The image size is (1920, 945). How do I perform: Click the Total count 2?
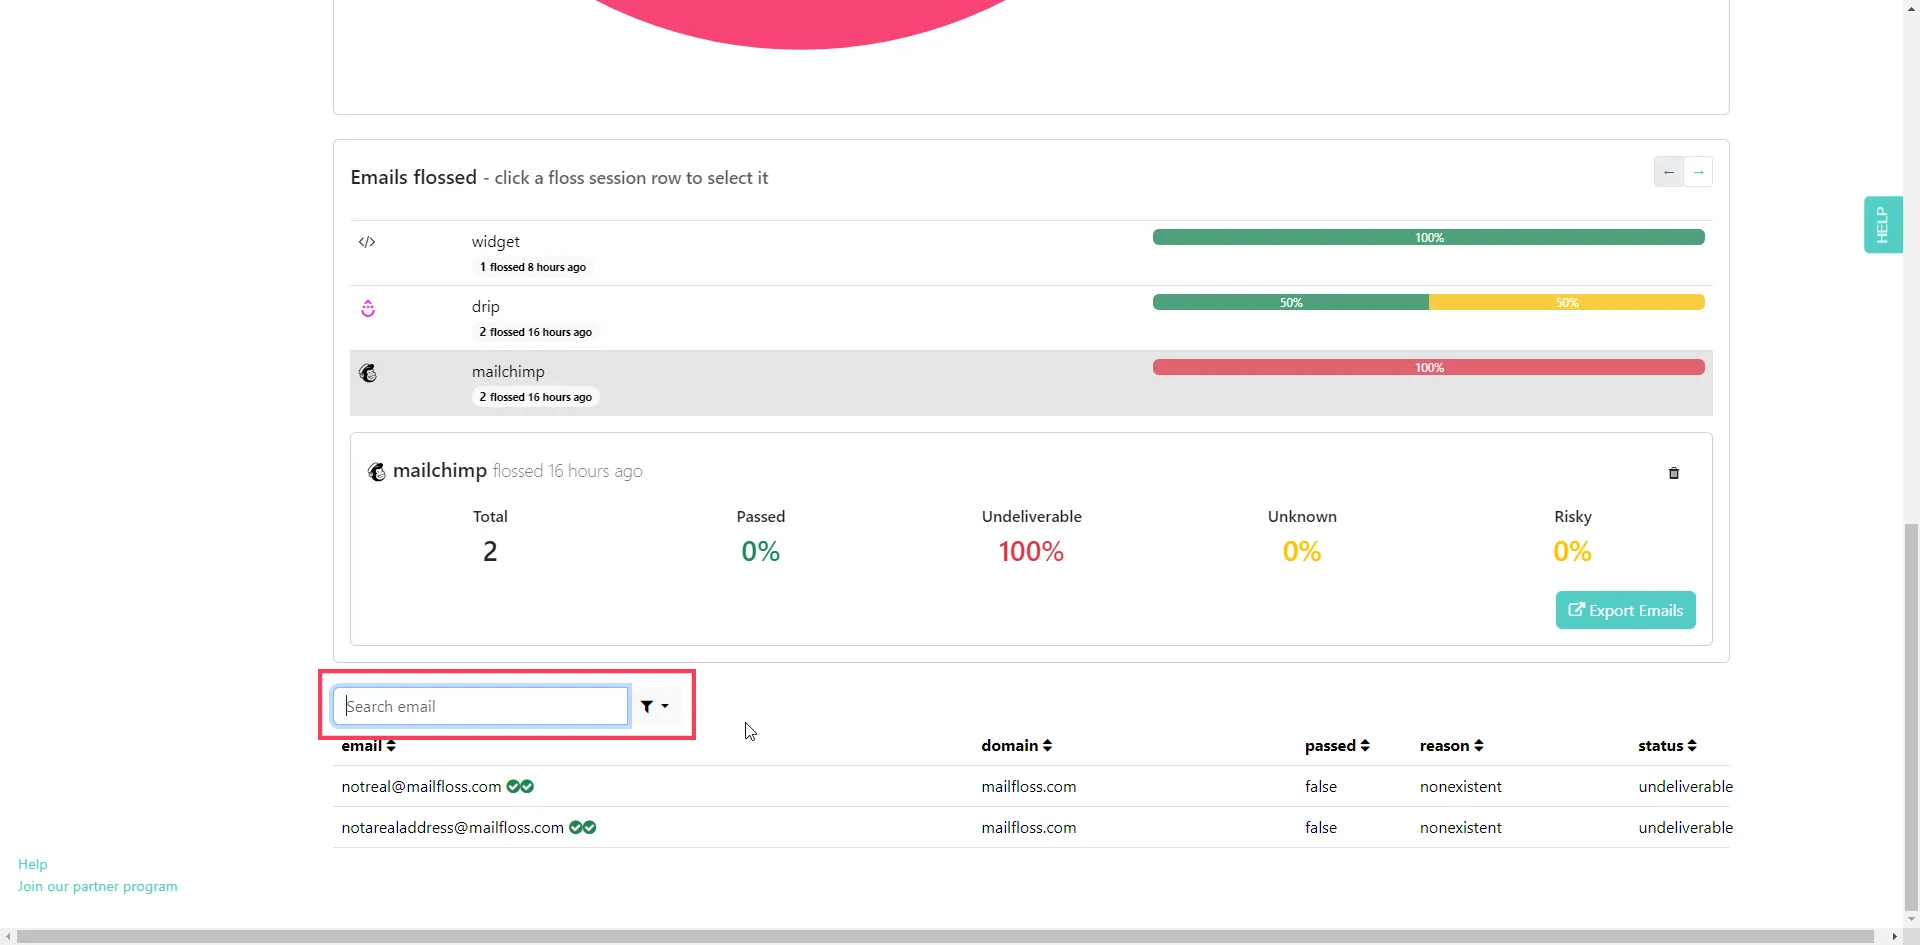coord(490,552)
